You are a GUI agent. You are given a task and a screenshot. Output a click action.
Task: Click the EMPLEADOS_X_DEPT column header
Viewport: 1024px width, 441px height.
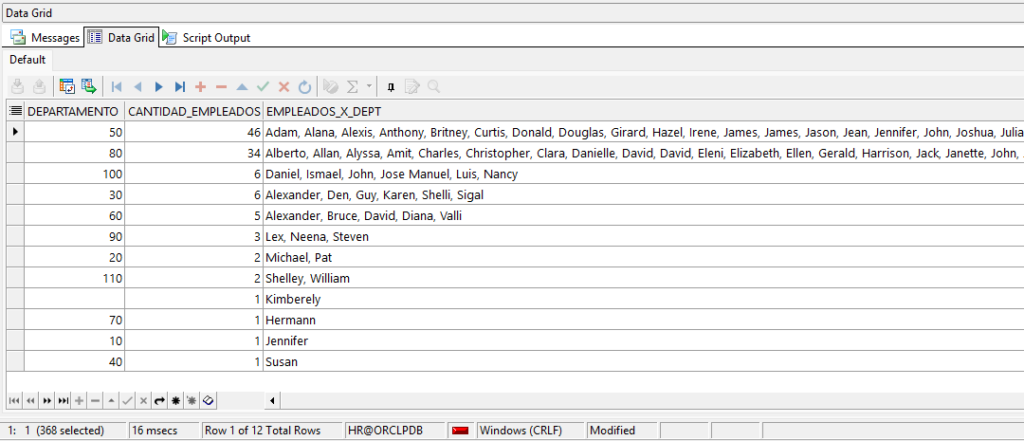tap(323, 111)
